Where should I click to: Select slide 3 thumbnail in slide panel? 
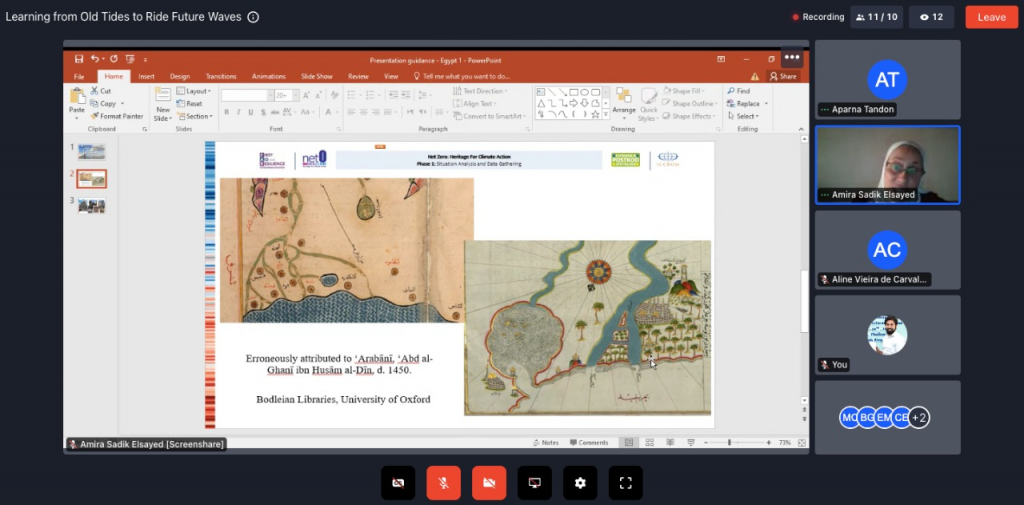point(91,206)
